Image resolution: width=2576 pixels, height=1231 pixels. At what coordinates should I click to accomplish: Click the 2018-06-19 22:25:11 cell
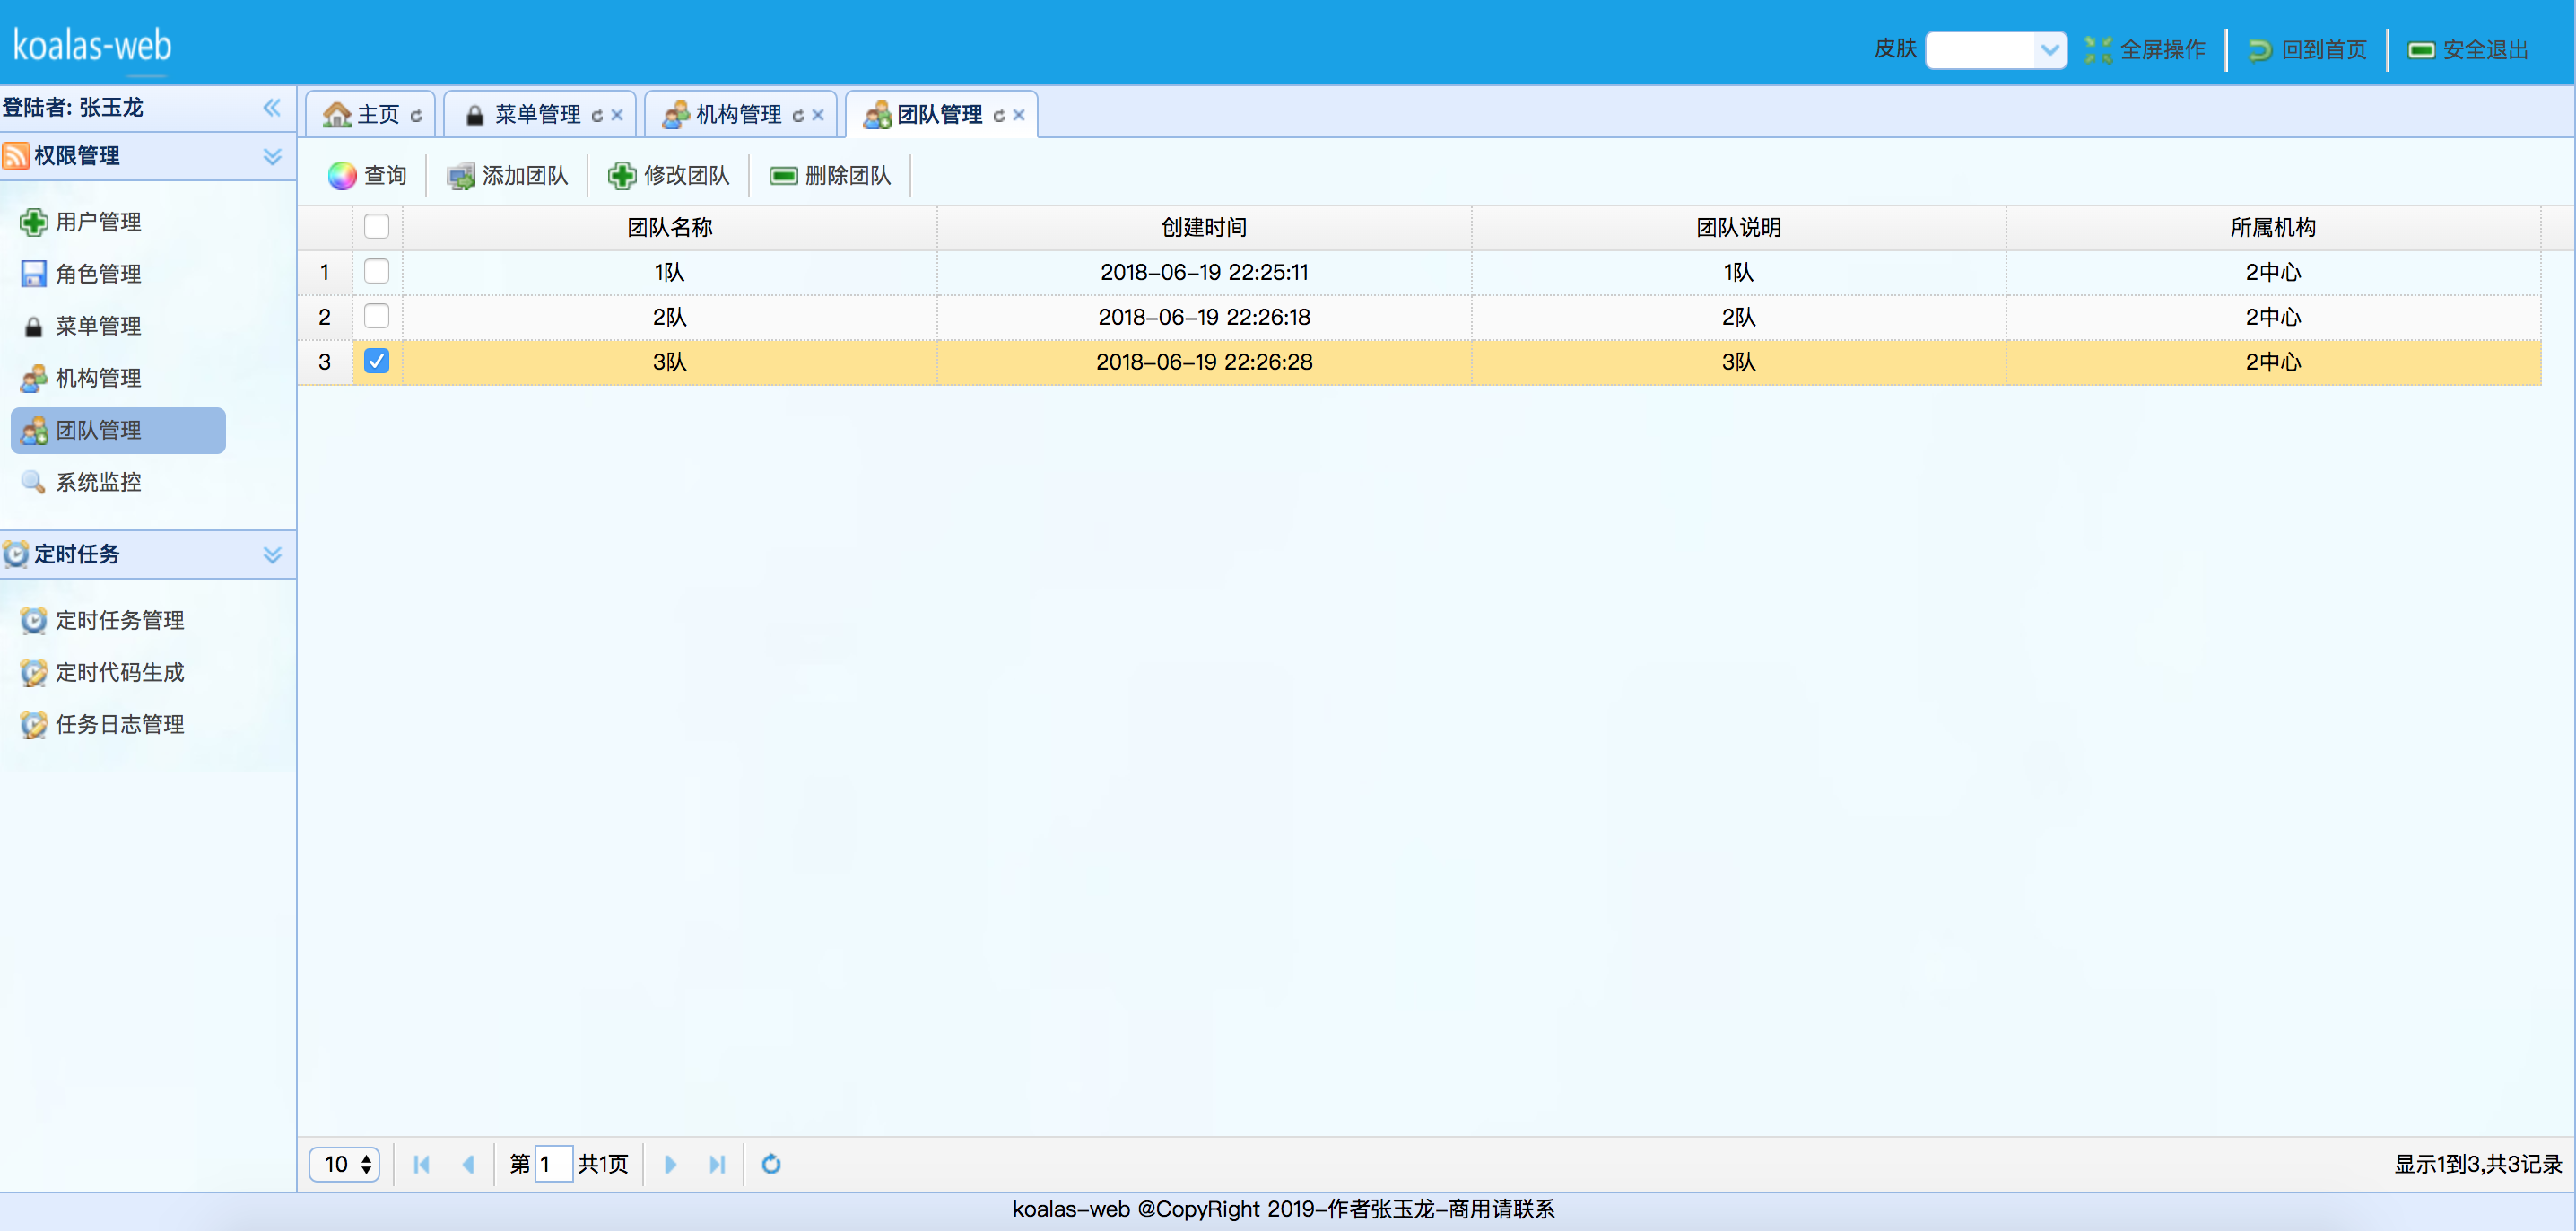1204,272
